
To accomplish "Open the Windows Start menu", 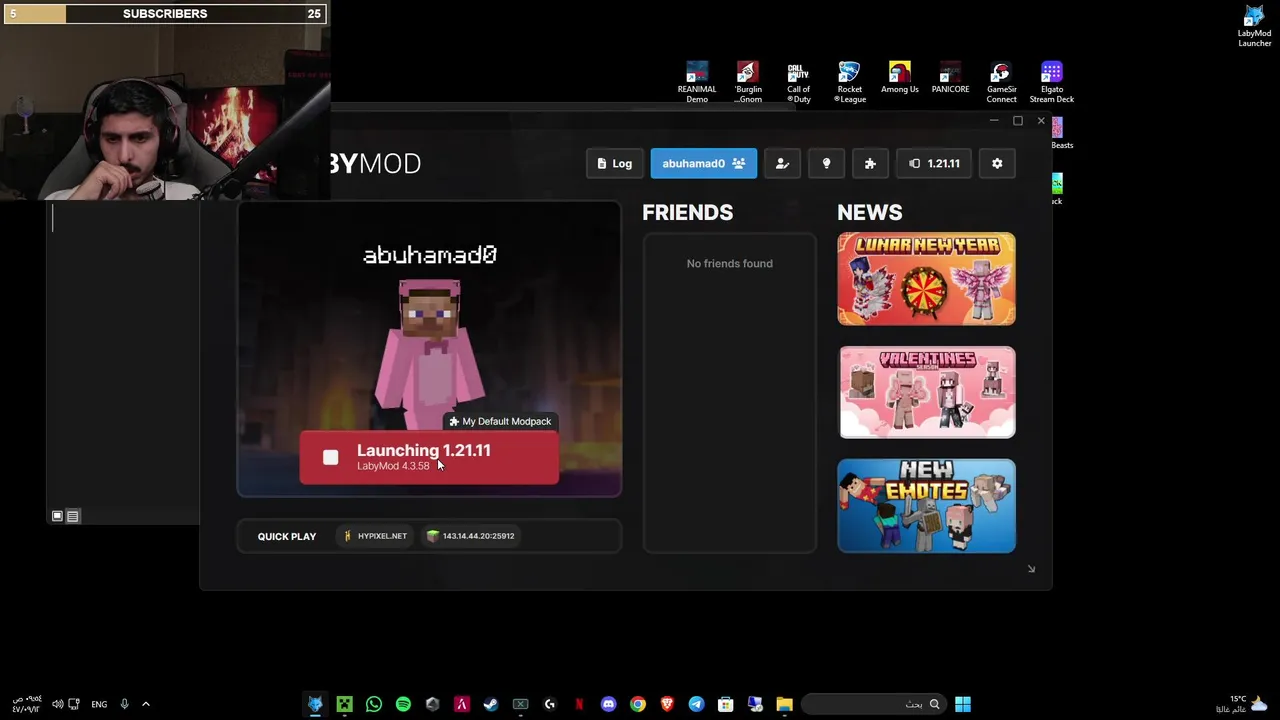I will [x=962, y=704].
